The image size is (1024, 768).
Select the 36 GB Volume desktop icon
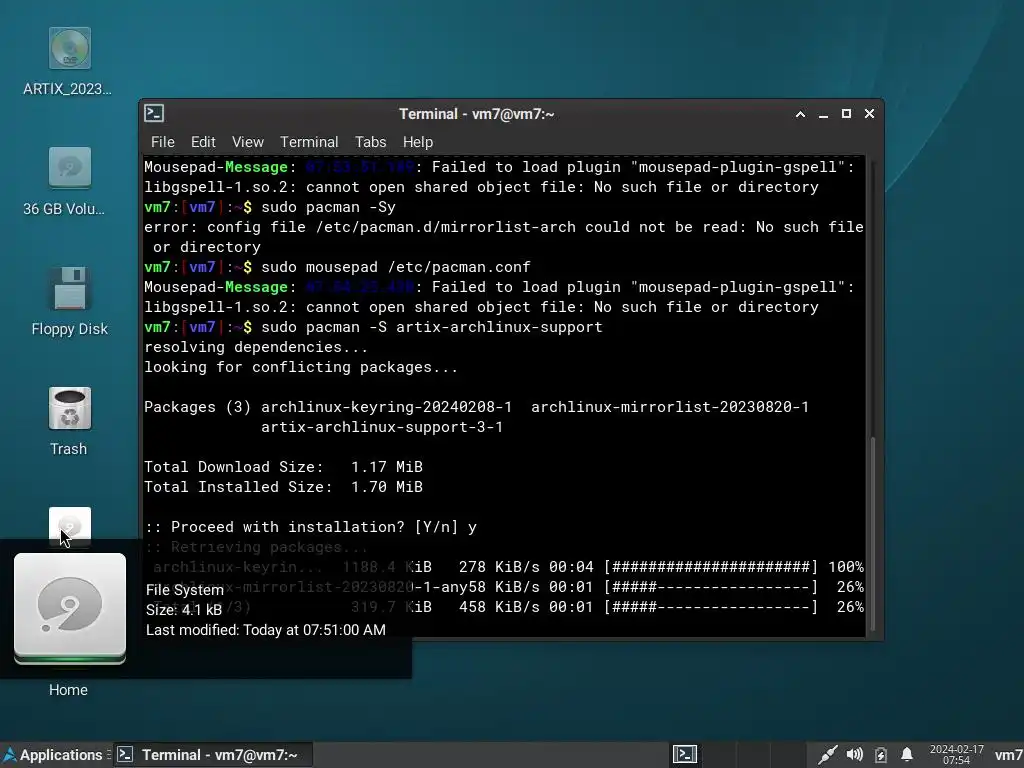69,168
